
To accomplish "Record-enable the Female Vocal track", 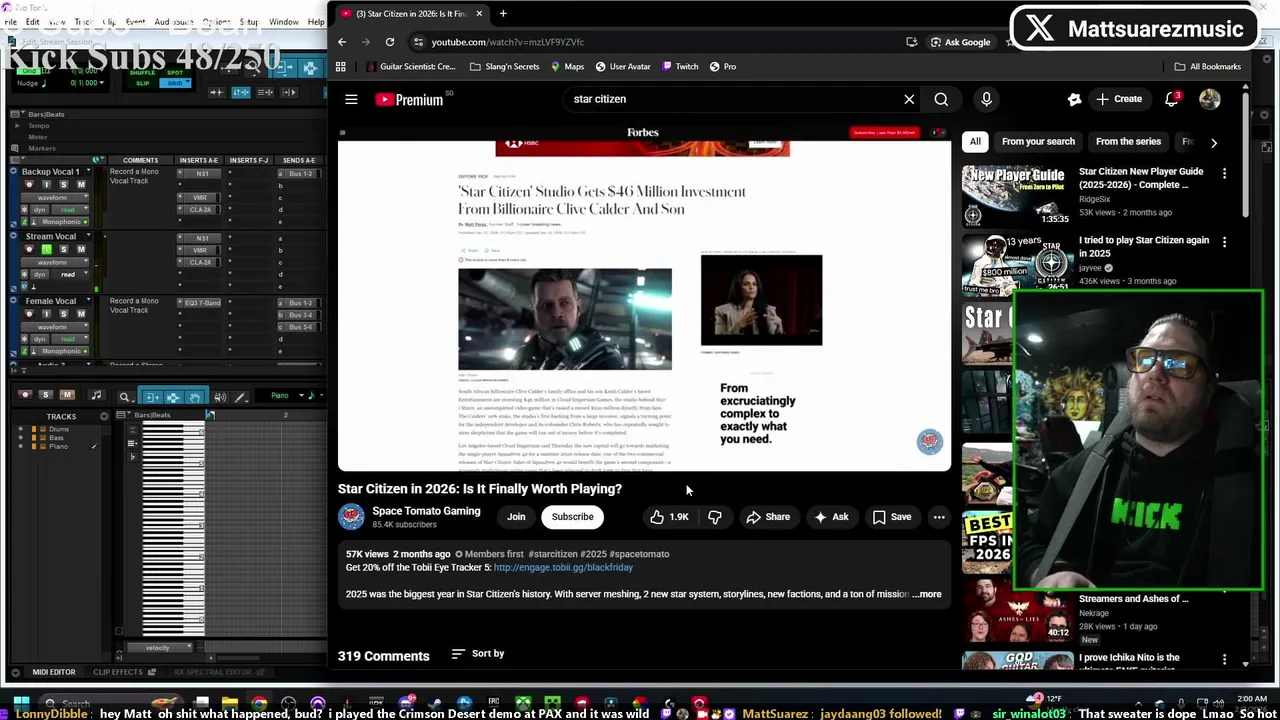I will (29, 314).
